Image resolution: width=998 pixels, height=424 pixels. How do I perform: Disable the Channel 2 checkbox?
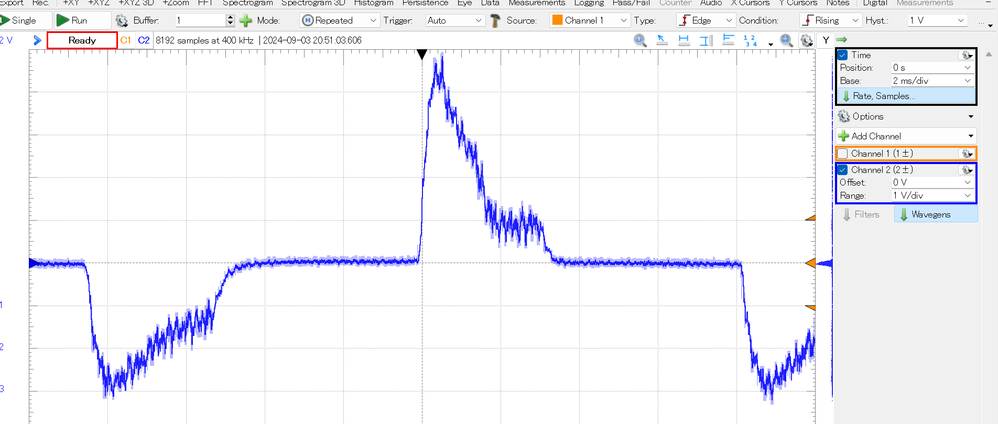(843, 170)
